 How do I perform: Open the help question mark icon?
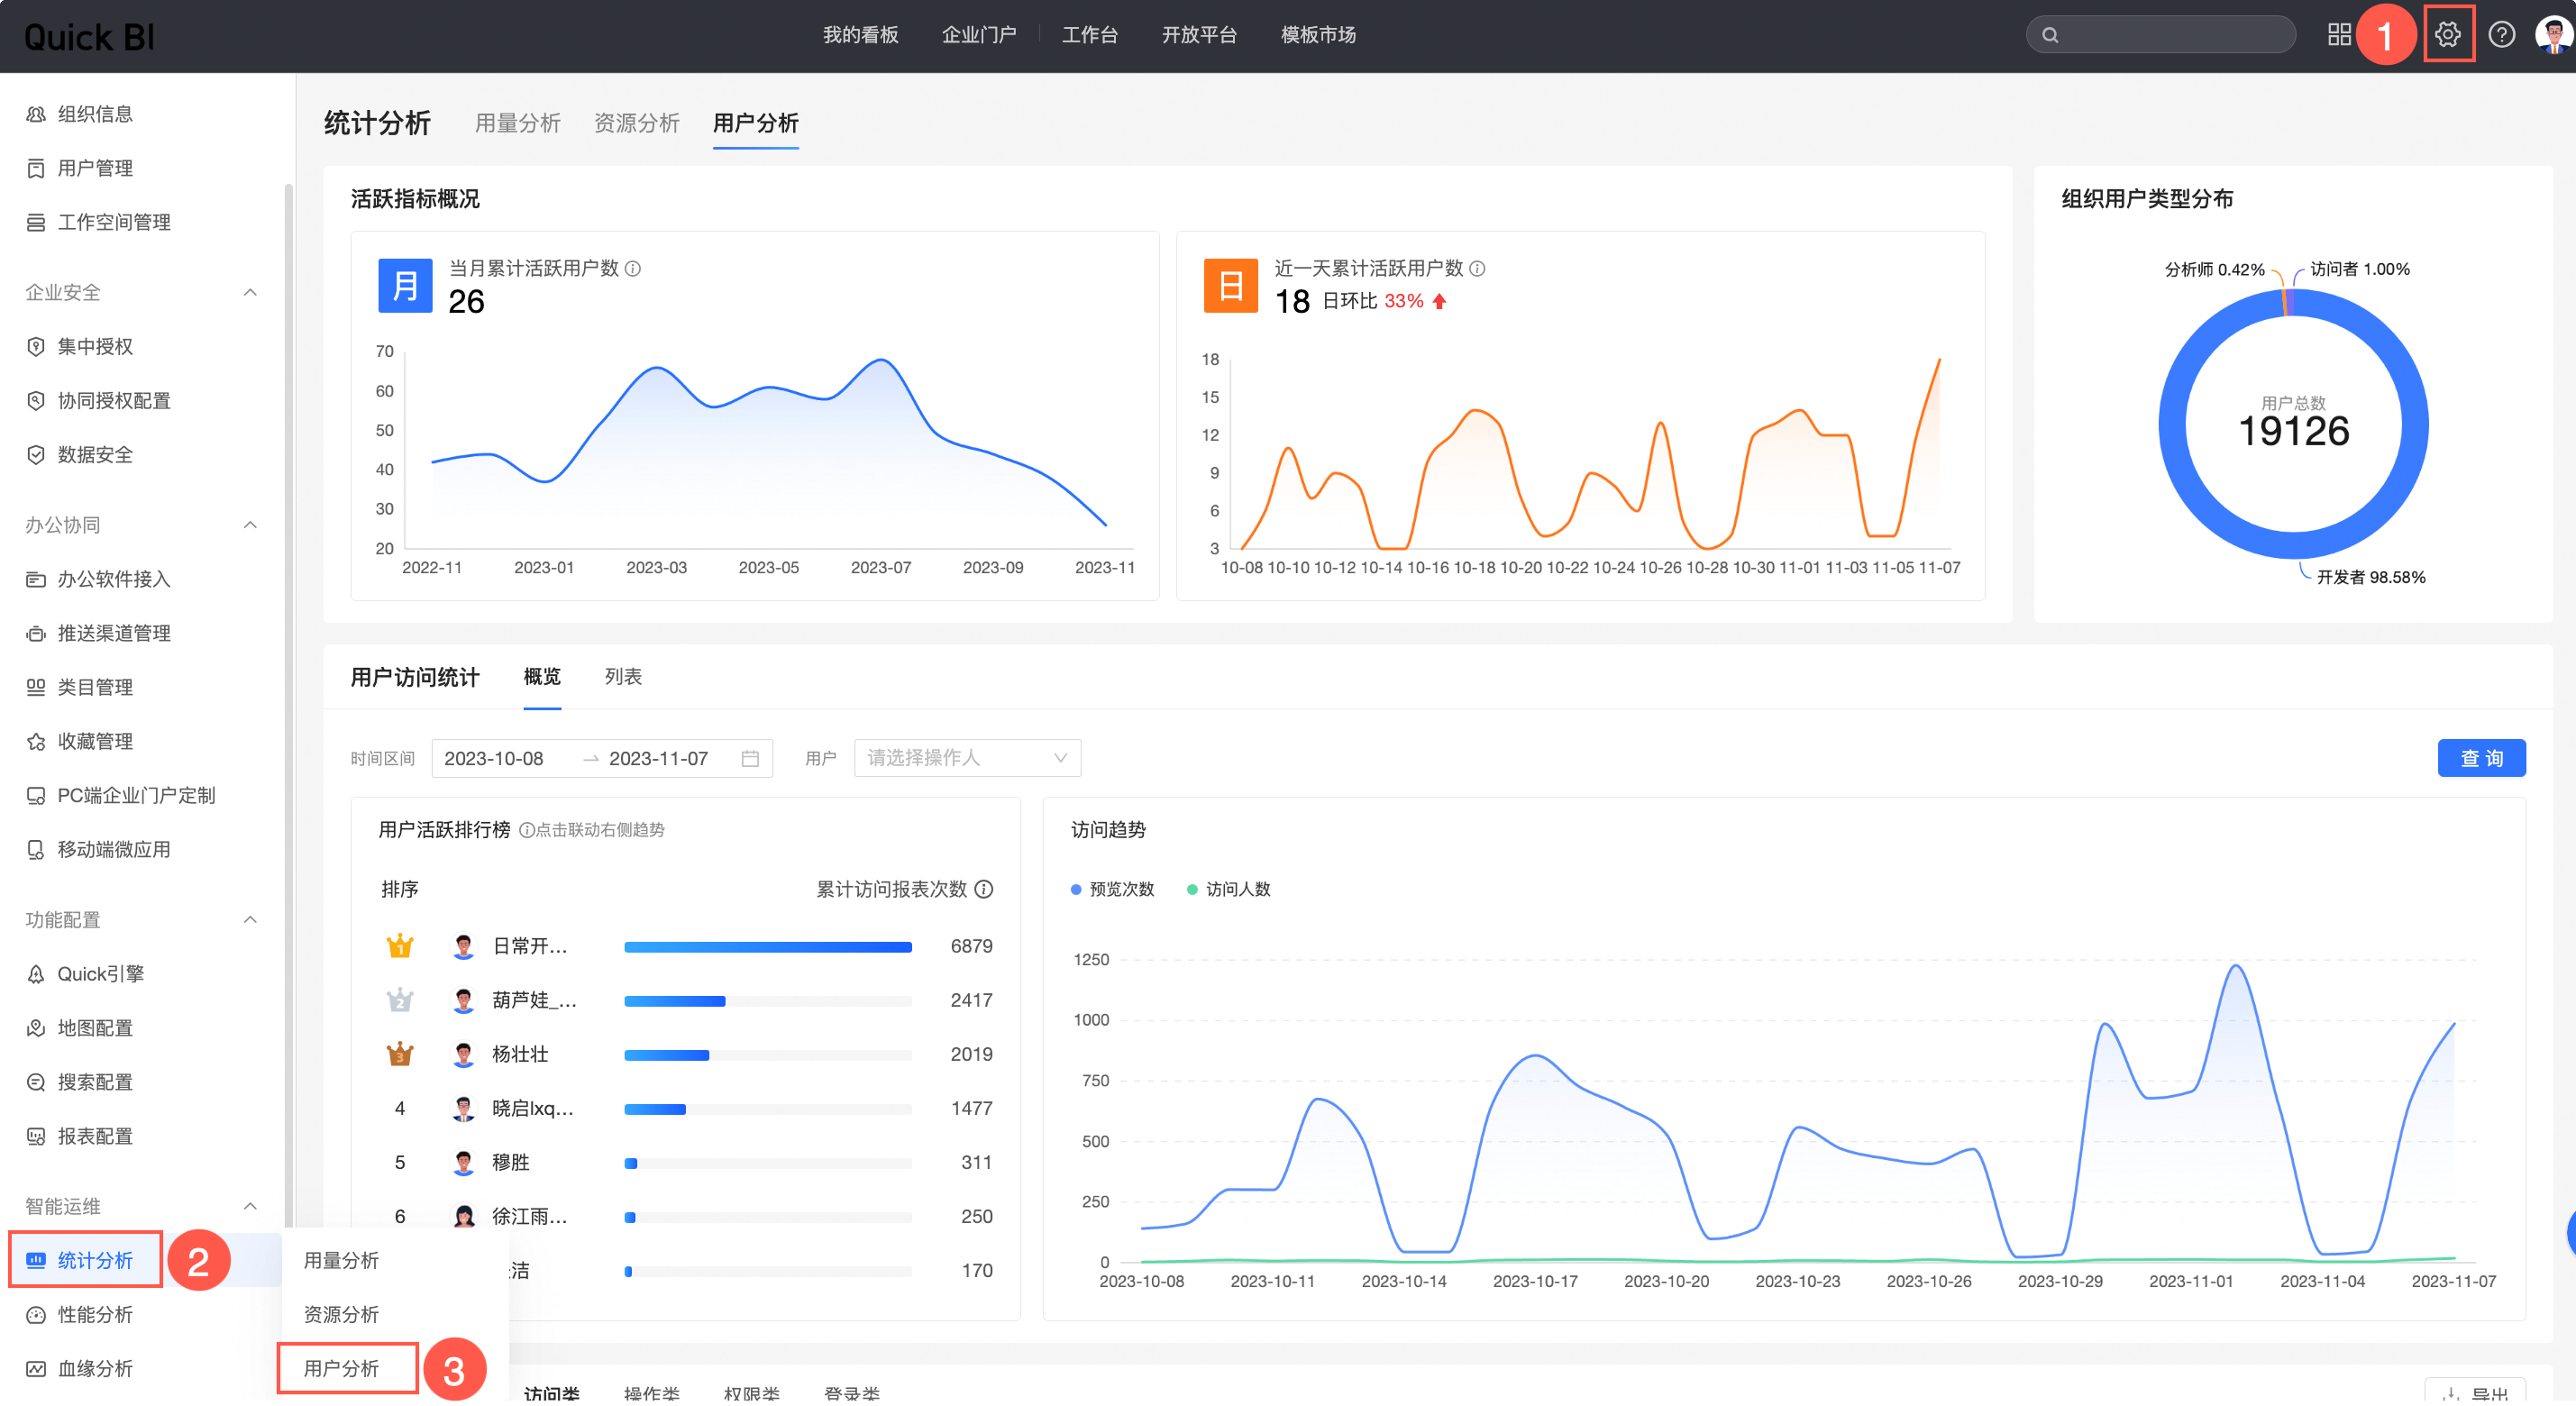coord(2501,35)
